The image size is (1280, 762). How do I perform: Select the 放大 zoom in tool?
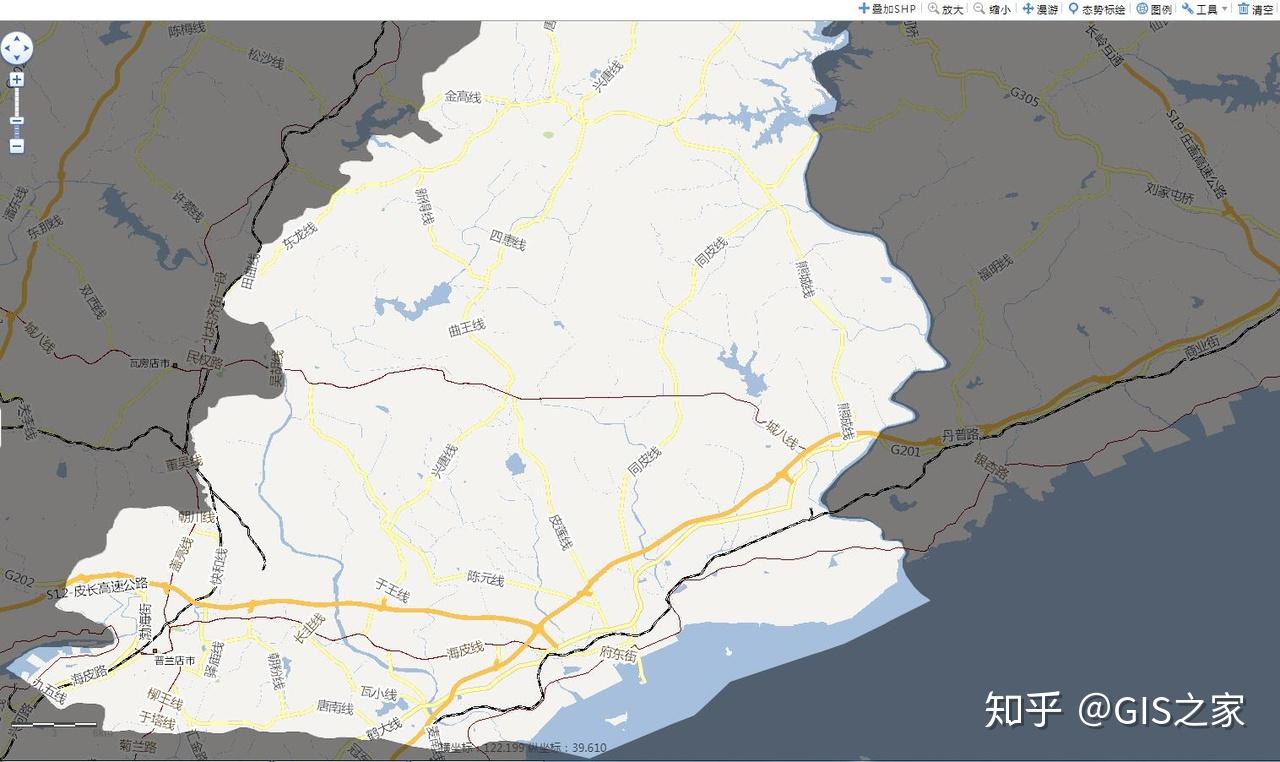pos(943,9)
